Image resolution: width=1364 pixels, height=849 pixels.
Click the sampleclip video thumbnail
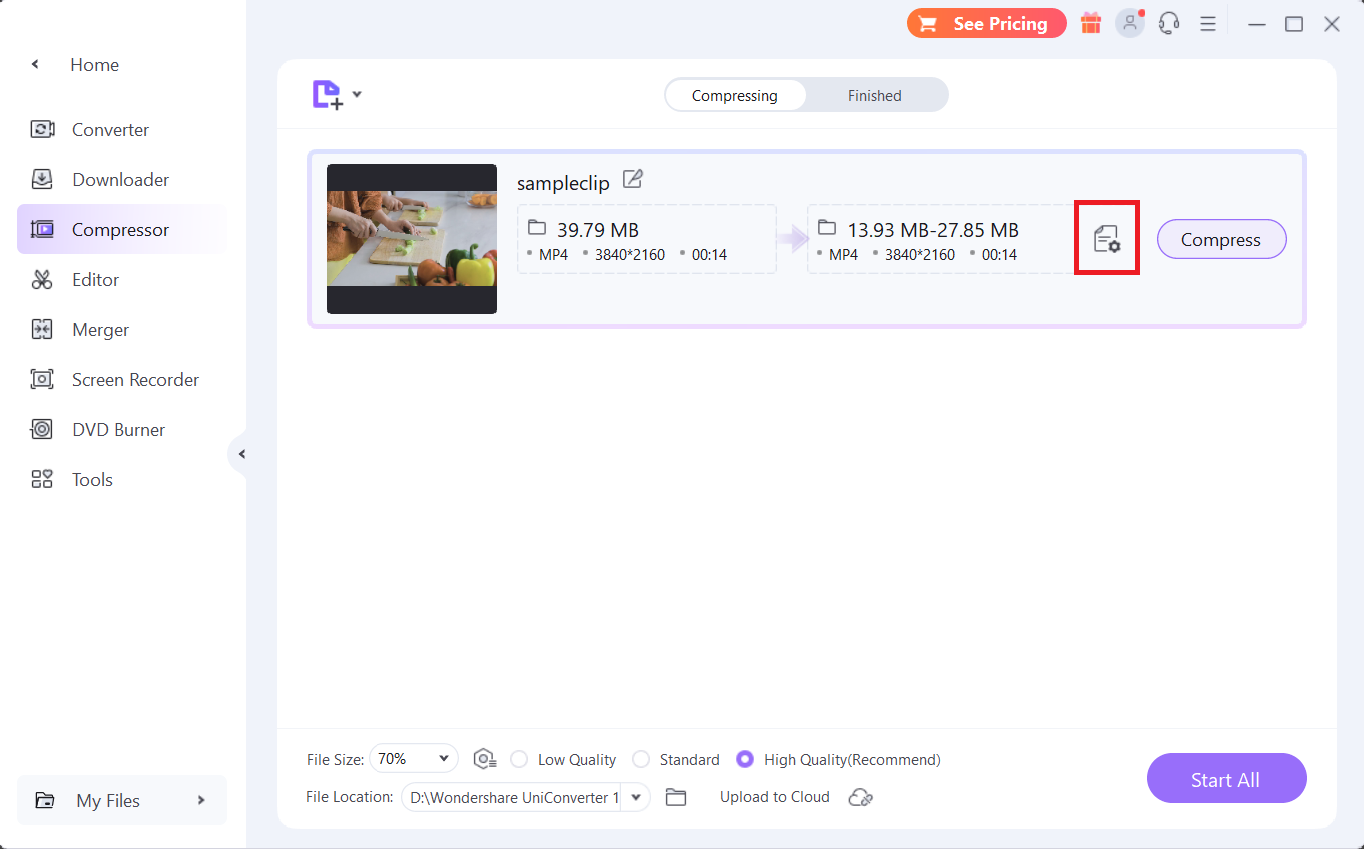pyautogui.click(x=411, y=239)
